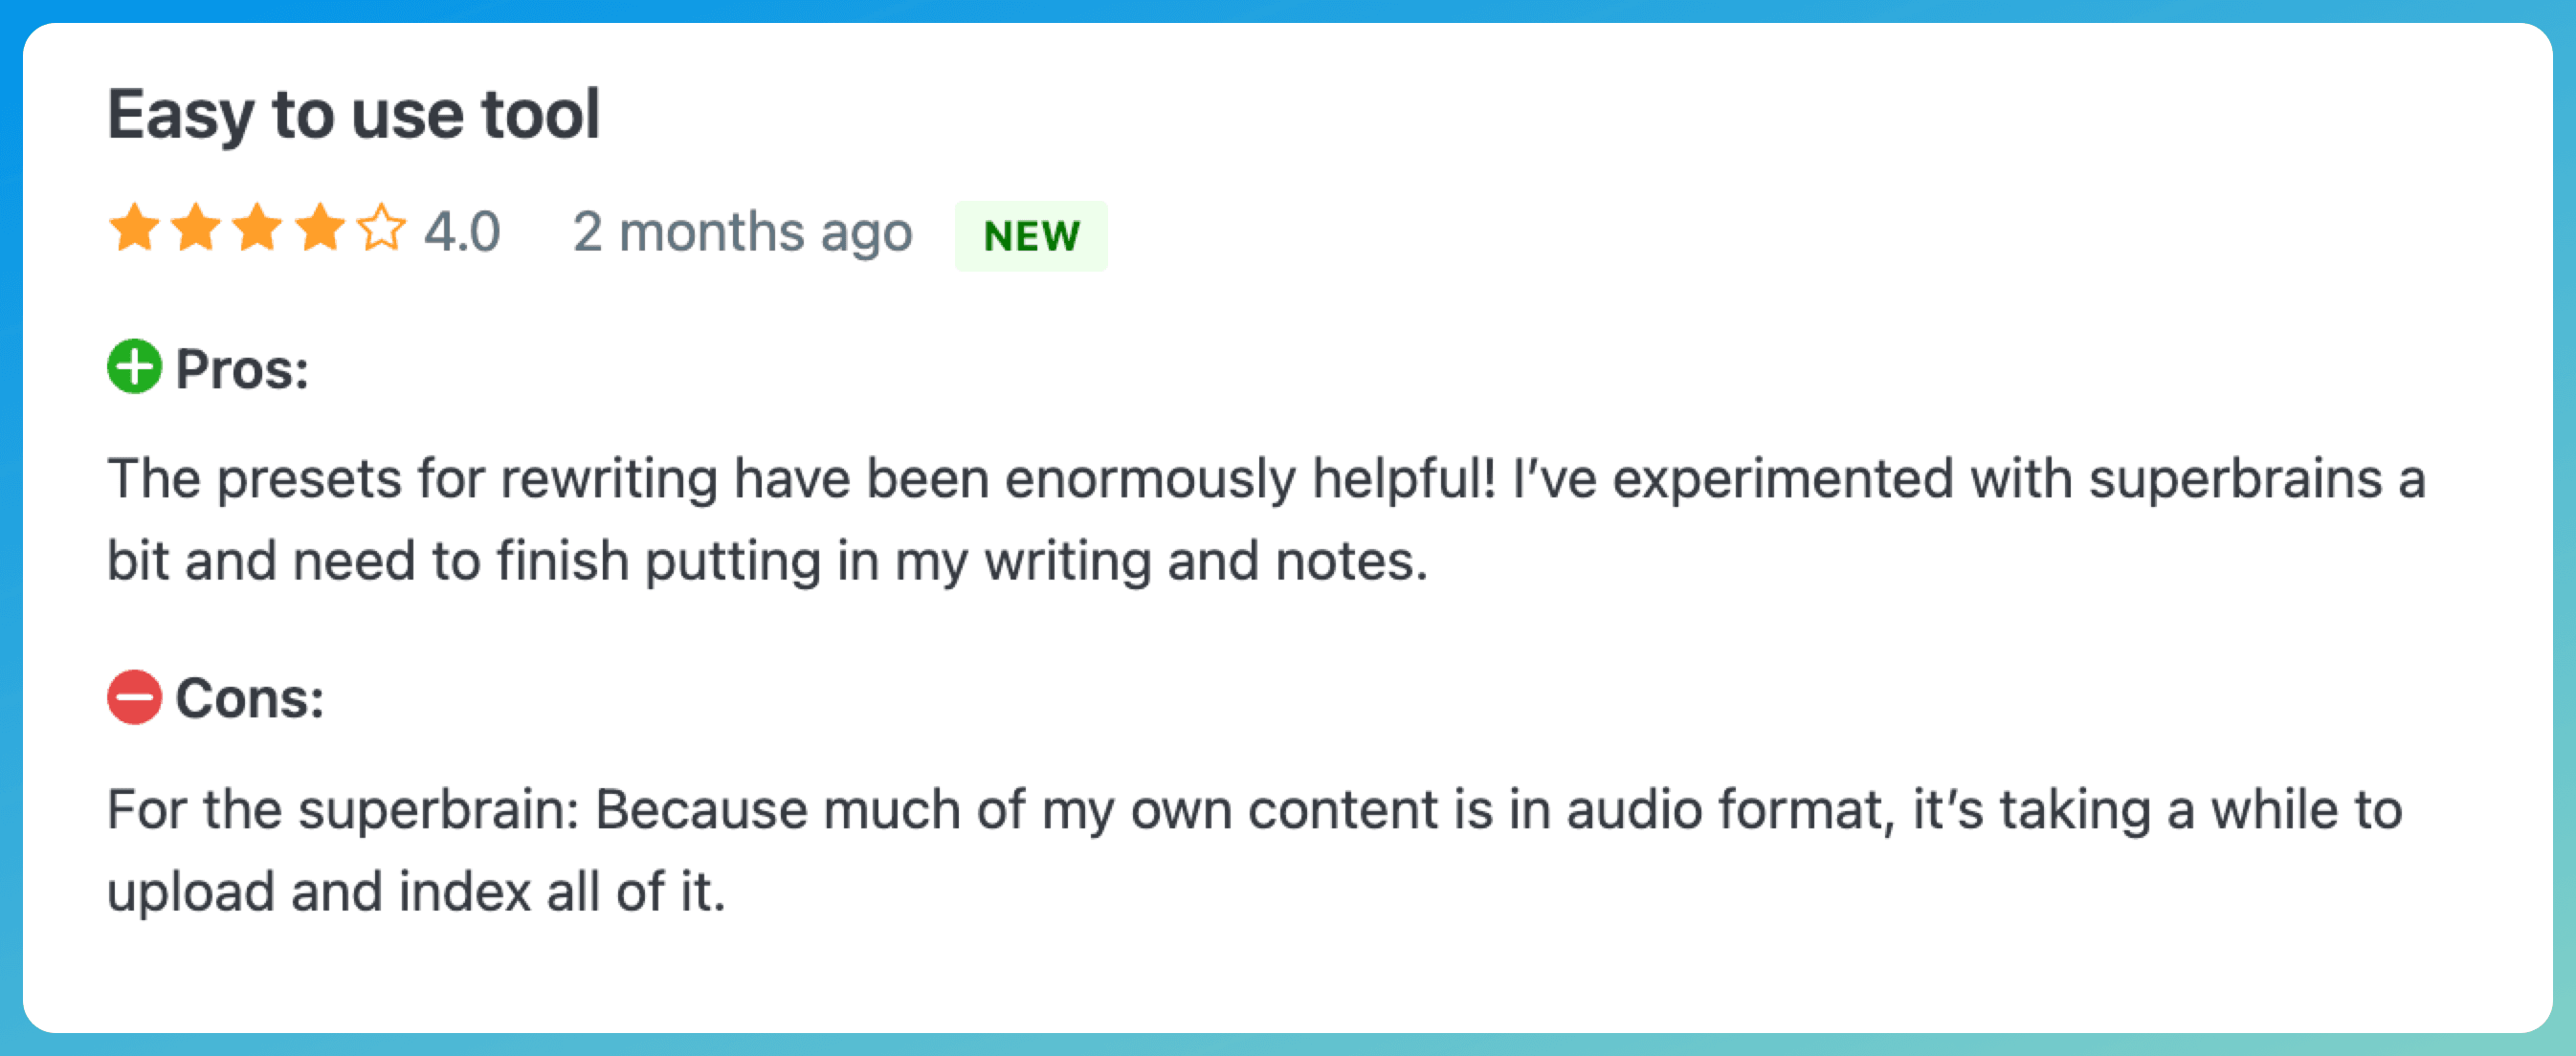
Task: Click the first orange star
Action: click(x=134, y=228)
